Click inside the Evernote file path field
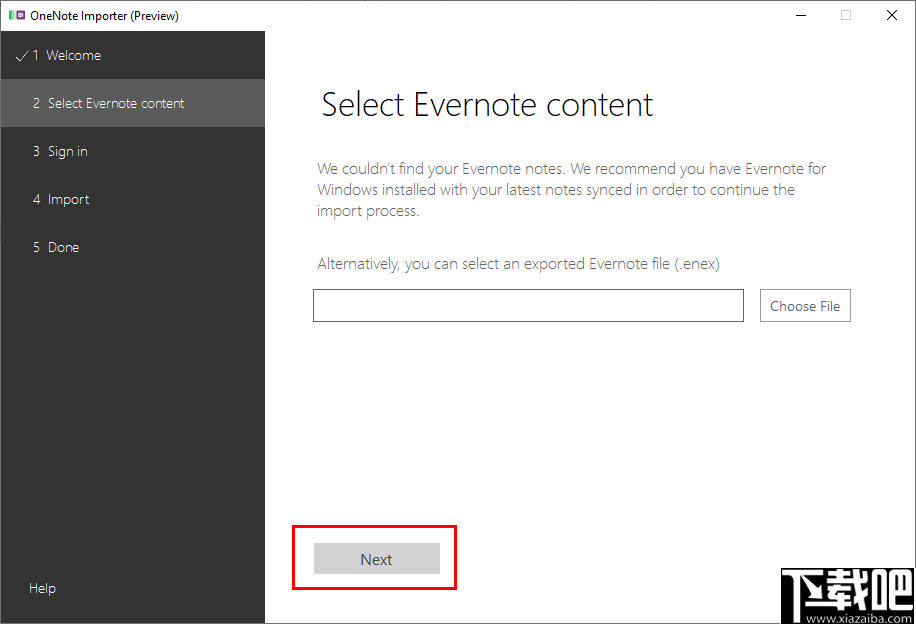This screenshot has width=916, height=624. coord(528,305)
